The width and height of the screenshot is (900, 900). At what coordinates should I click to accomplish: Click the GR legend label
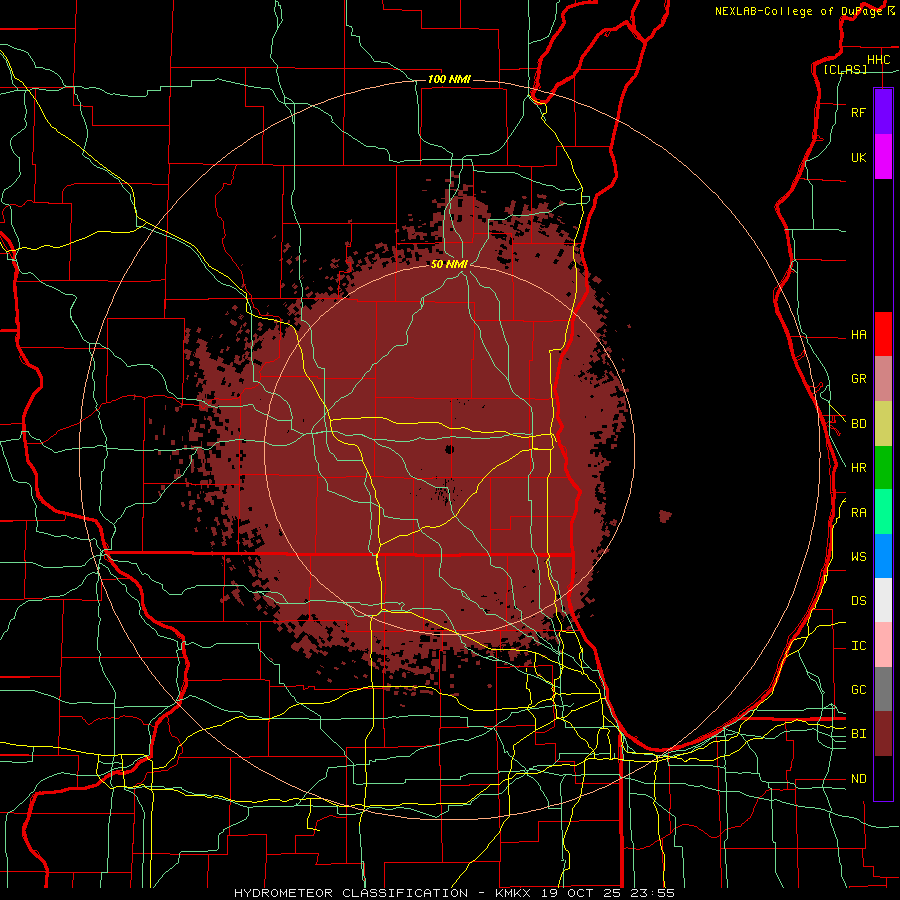[858, 379]
